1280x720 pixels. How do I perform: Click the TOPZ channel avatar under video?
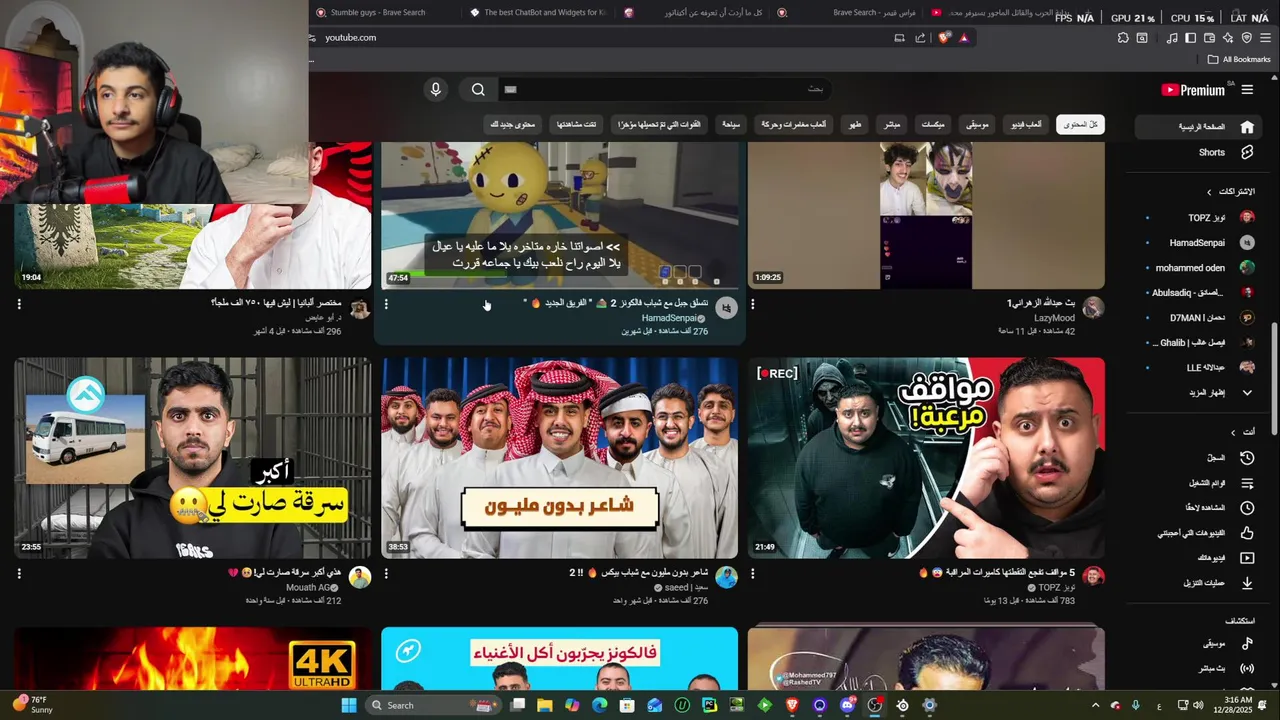coord(1094,578)
